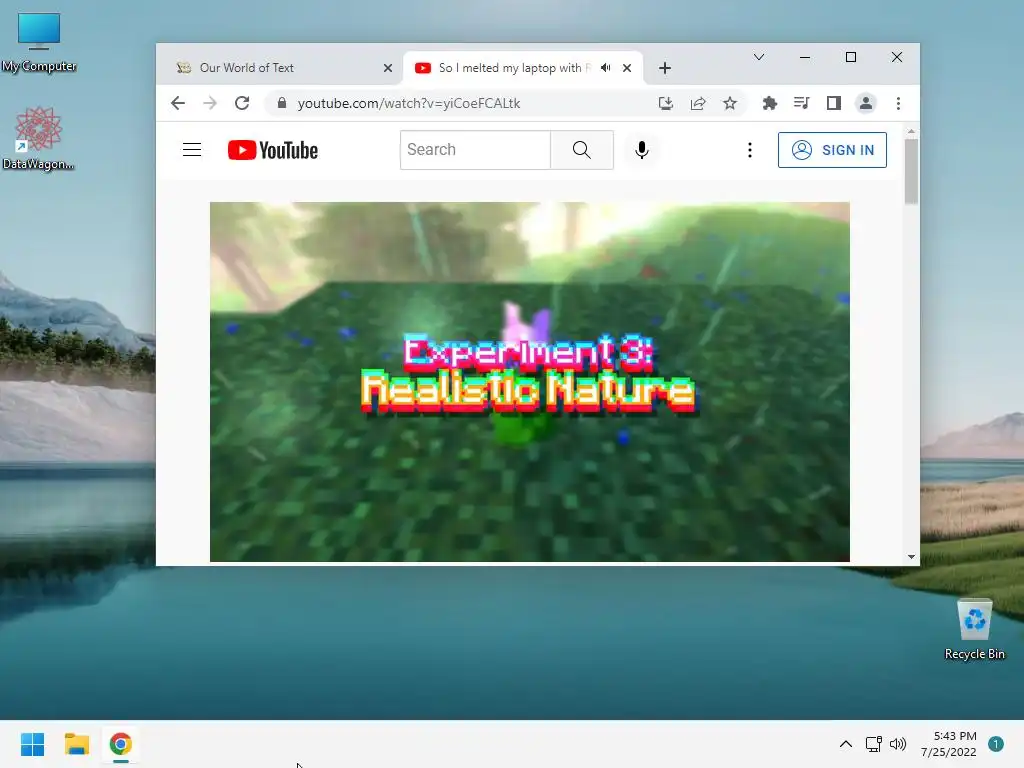Click the SIGN IN button
This screenshot has width=1024, height=768.
click(832, 150)
